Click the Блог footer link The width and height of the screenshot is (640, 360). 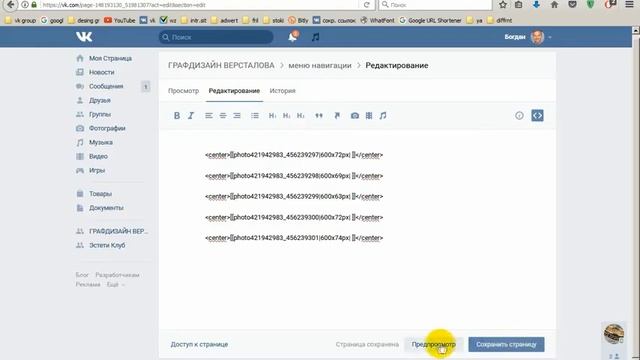pyautogui.click(x=82, y=275)
